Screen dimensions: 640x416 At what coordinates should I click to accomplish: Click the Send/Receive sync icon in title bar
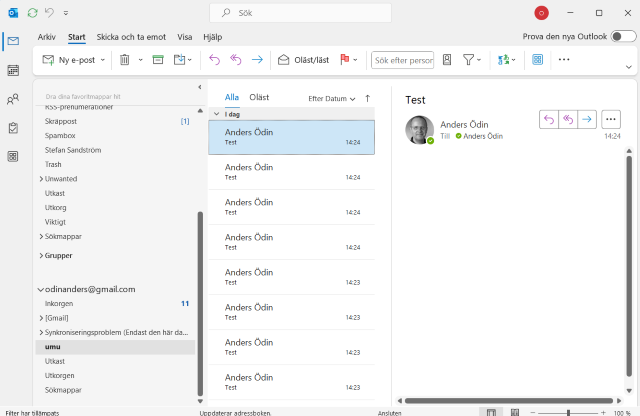[33, 13]
